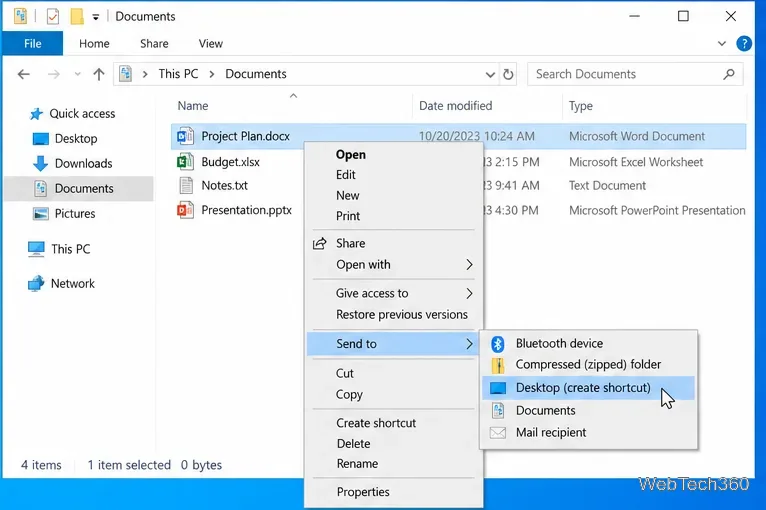Sort by the Date modified column header
This screenshot has height=510, width=766.
(x=488, y=106)
